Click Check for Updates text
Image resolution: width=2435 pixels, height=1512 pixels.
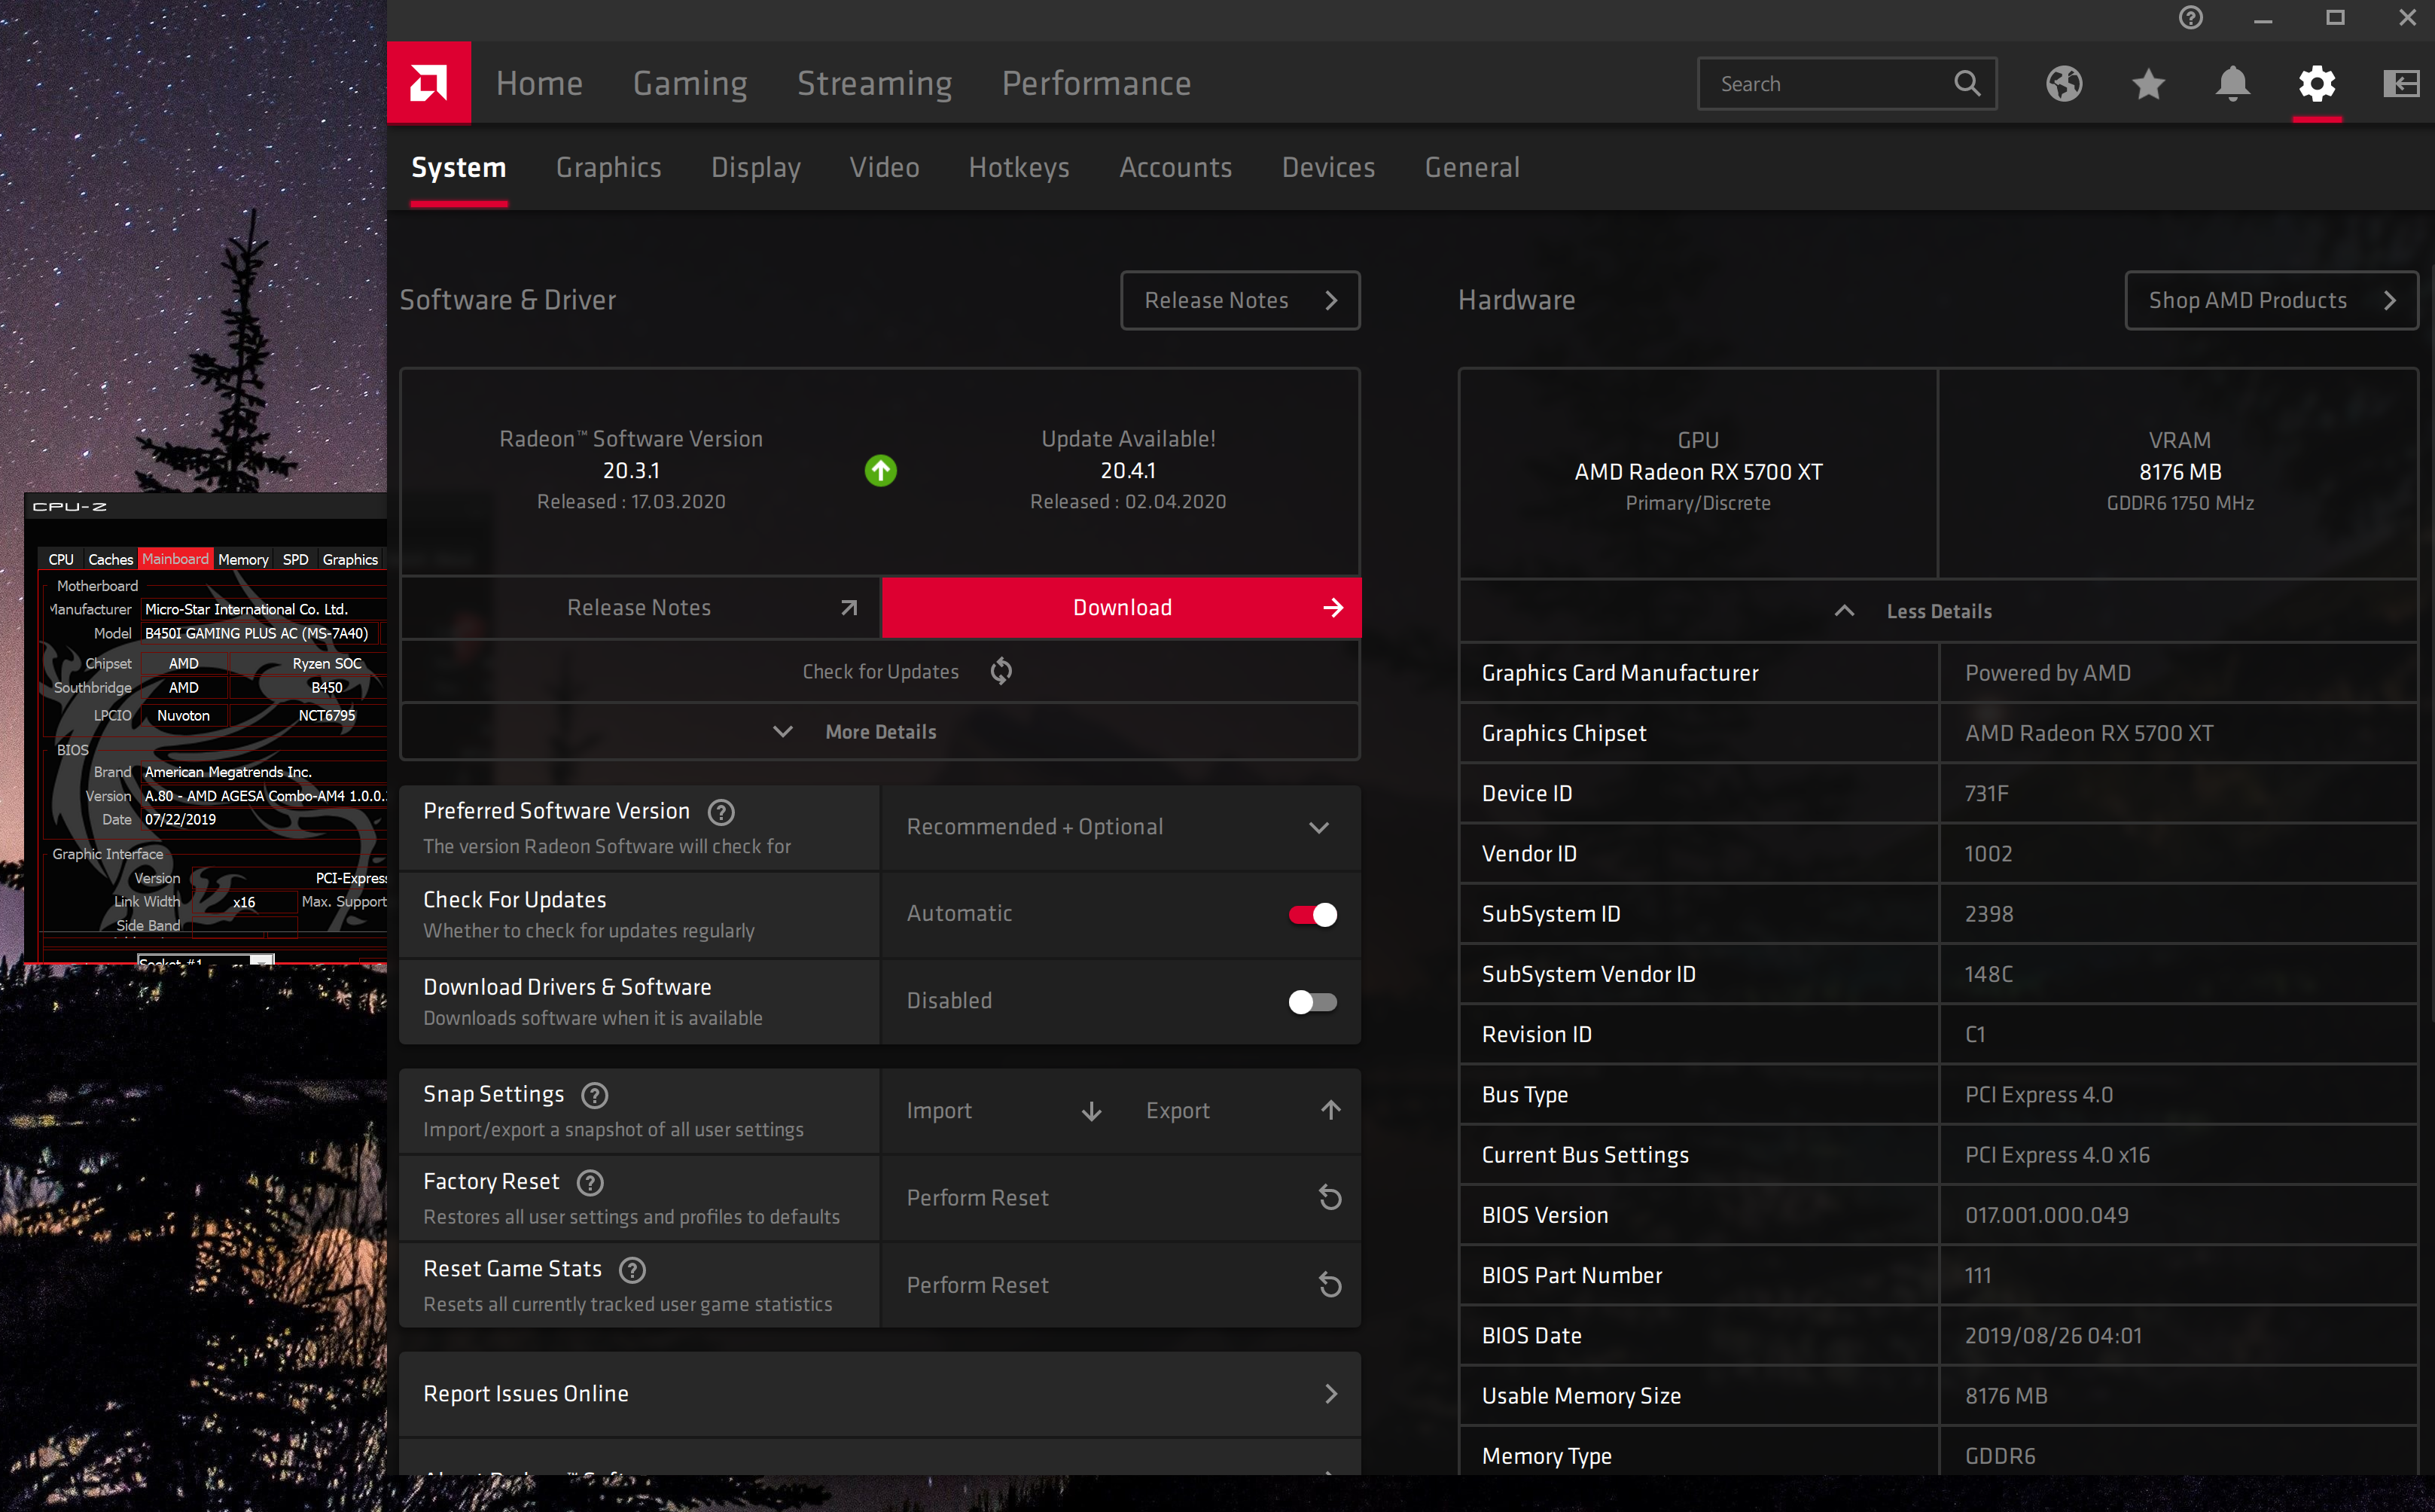coord(880,672)
